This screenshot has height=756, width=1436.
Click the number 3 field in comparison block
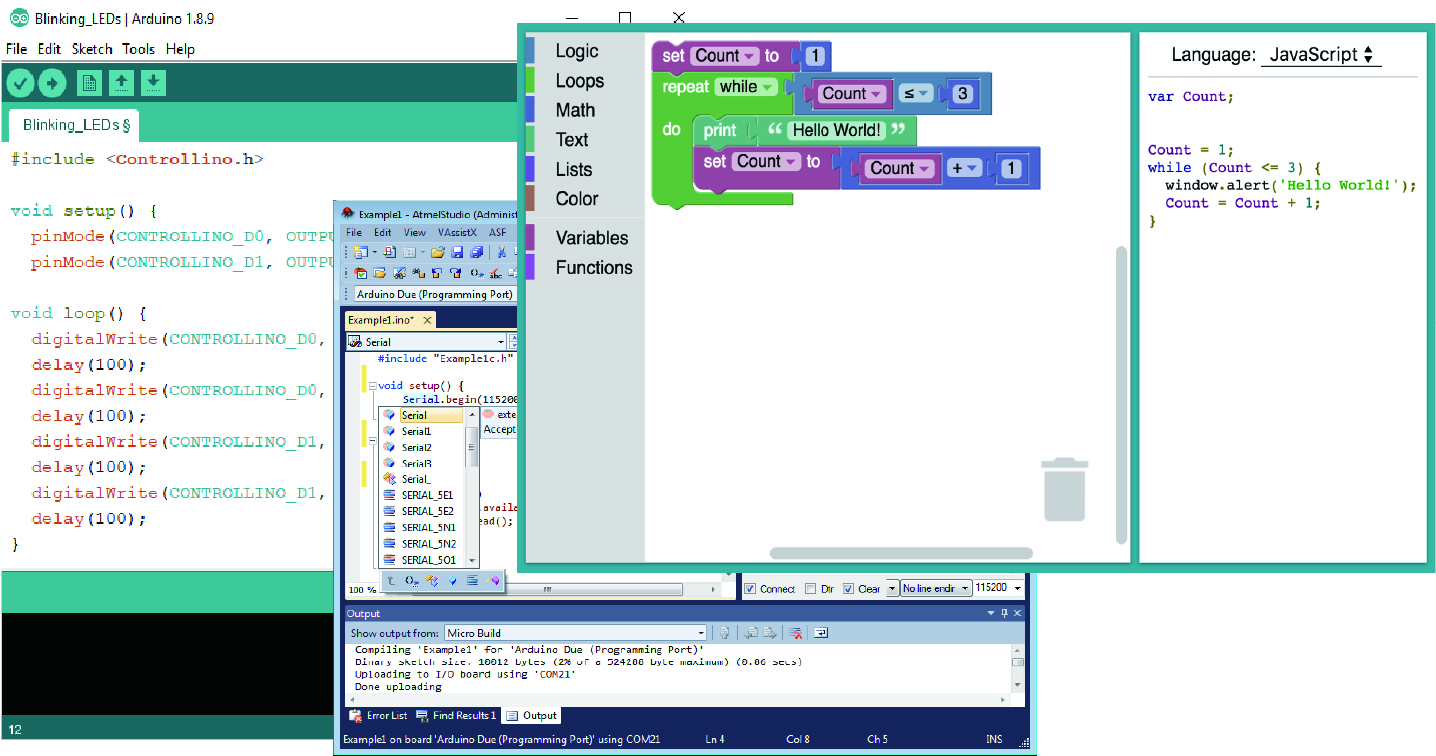[961, 94]
